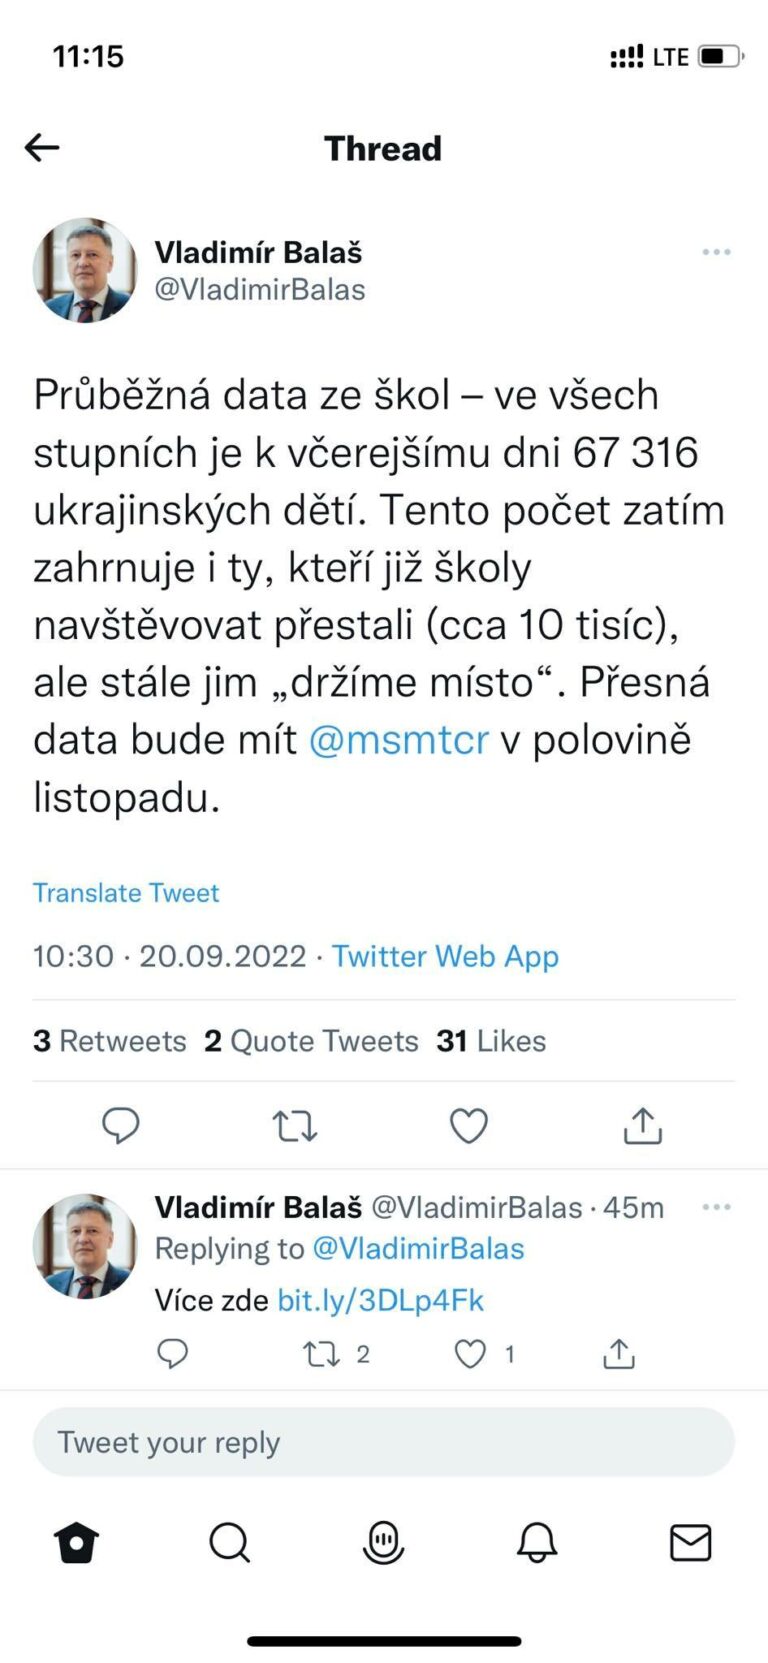The height and width of the screenshot is (1663, 768).
Task: Share the main tweet
Action: click(x=643, y=1125)
